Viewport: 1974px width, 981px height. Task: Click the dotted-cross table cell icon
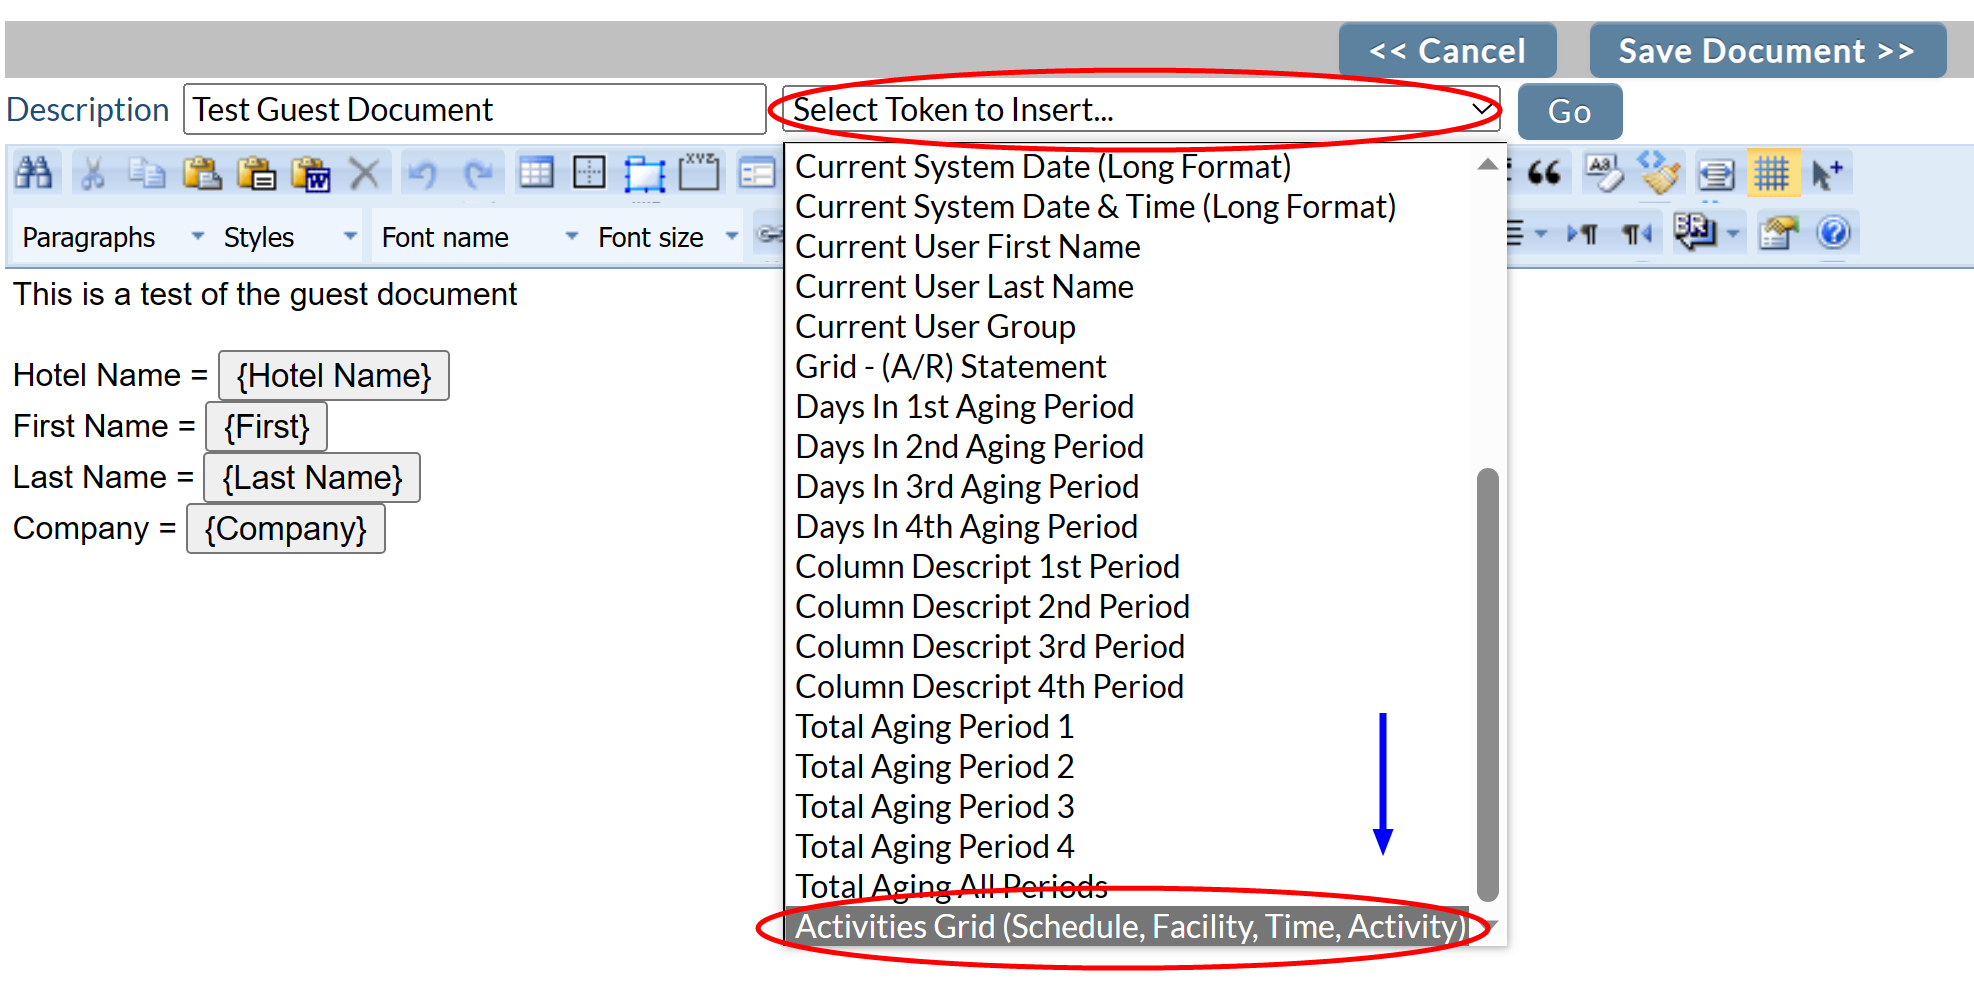coord(589,174)
